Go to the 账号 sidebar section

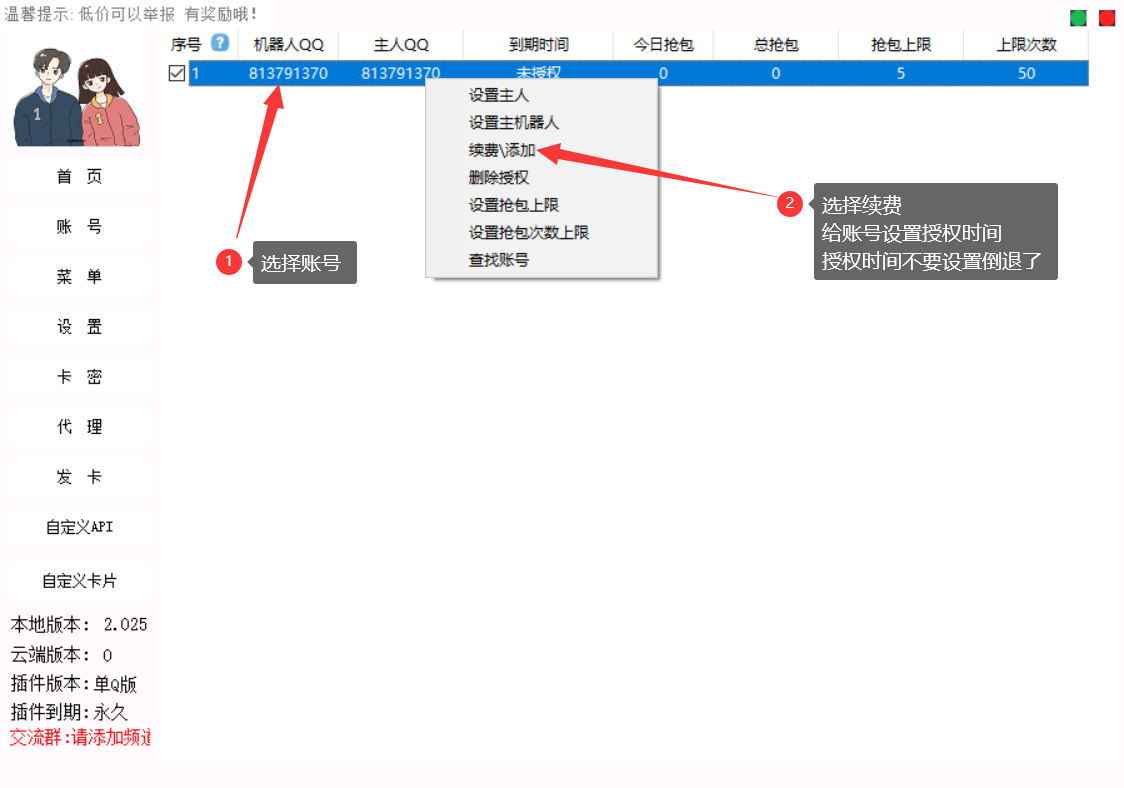(79, 227)
